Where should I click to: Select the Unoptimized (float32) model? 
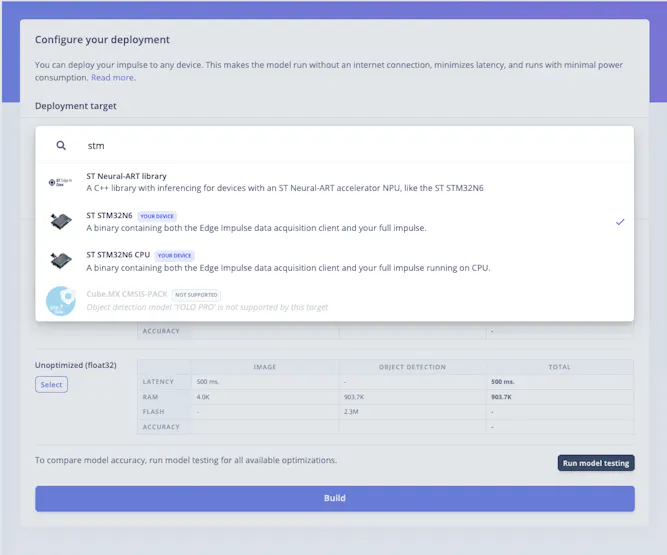pos(51,384)
